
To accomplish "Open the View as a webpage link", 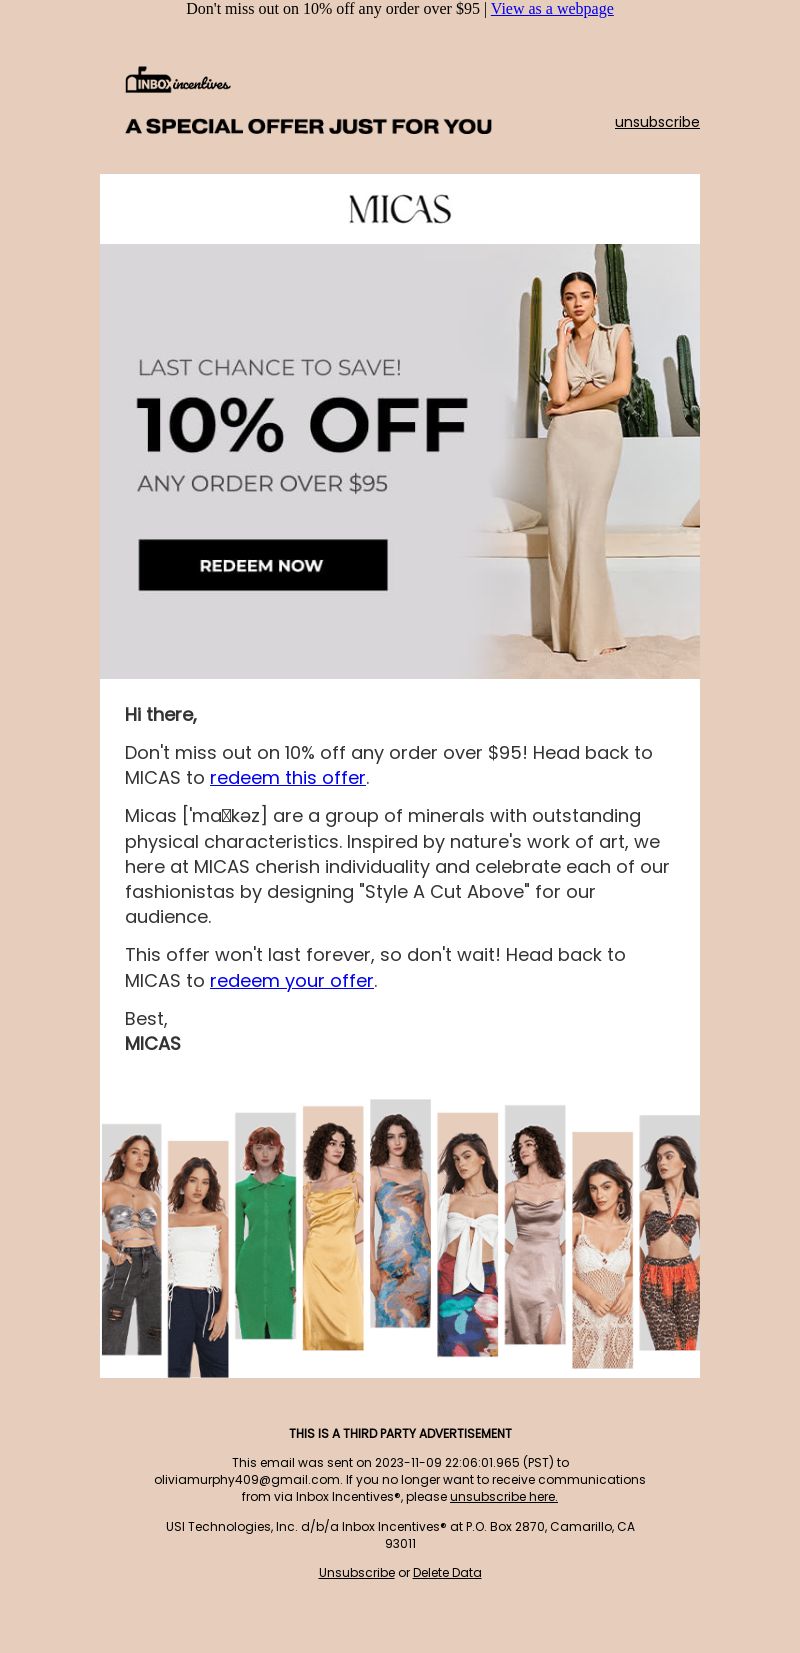I will coord(552,9).
